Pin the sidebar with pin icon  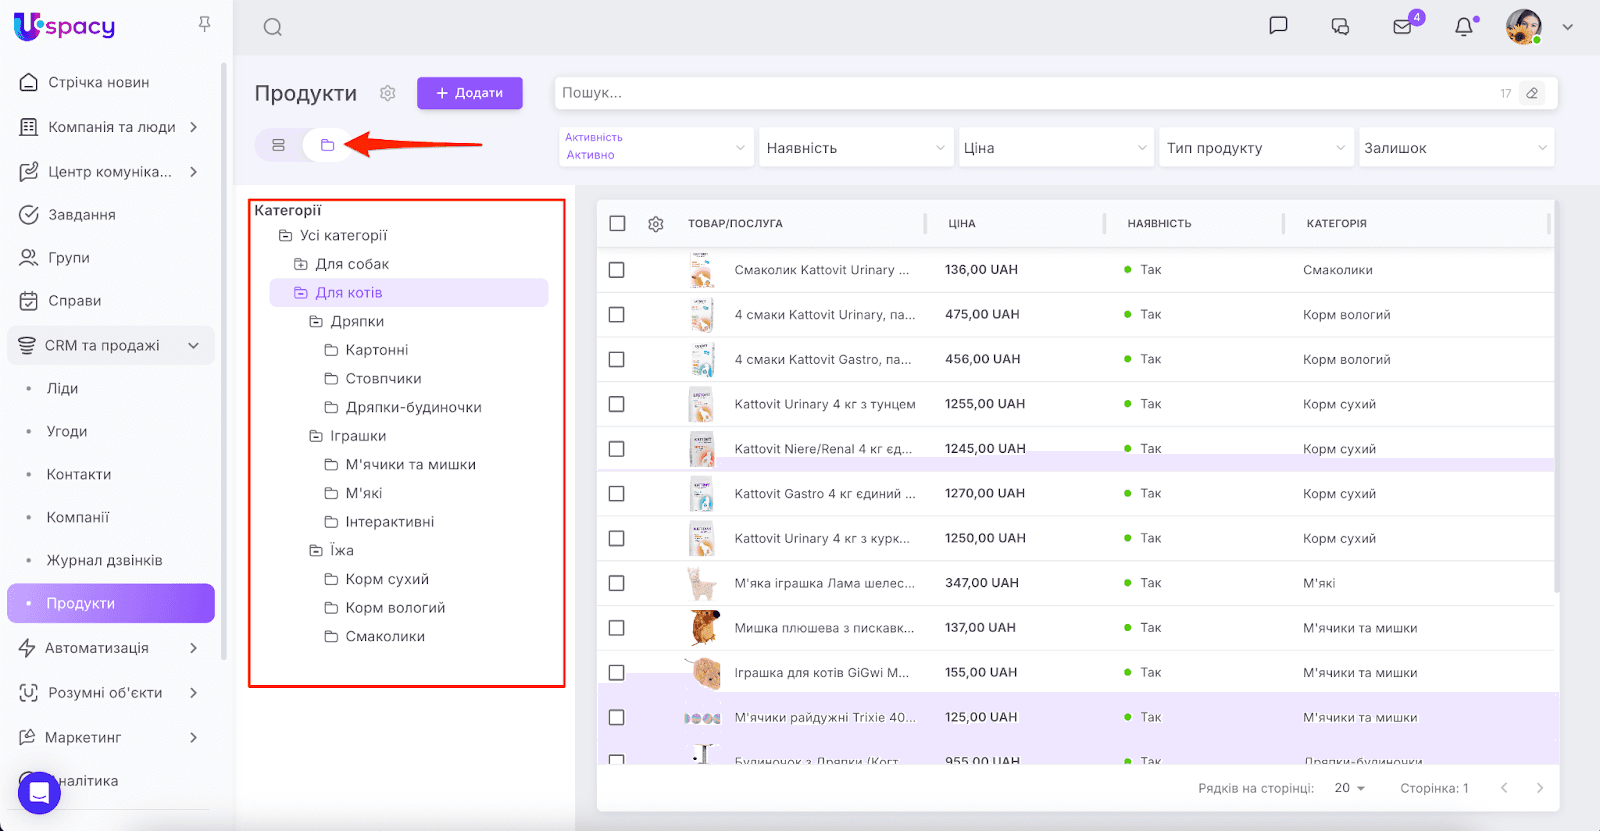[204, 24]
